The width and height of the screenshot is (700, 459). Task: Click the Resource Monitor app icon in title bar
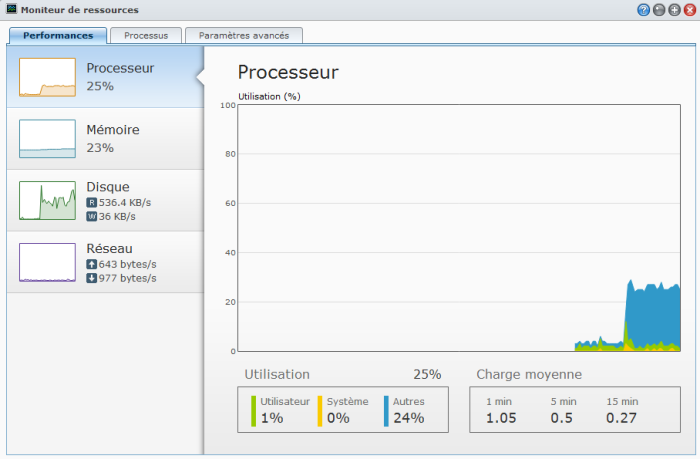[x=11, y=9]
